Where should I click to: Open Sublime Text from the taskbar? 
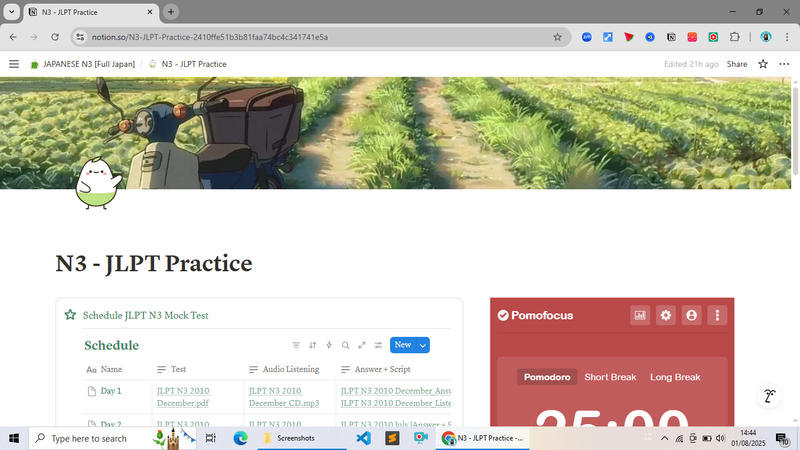coord(392,438)
